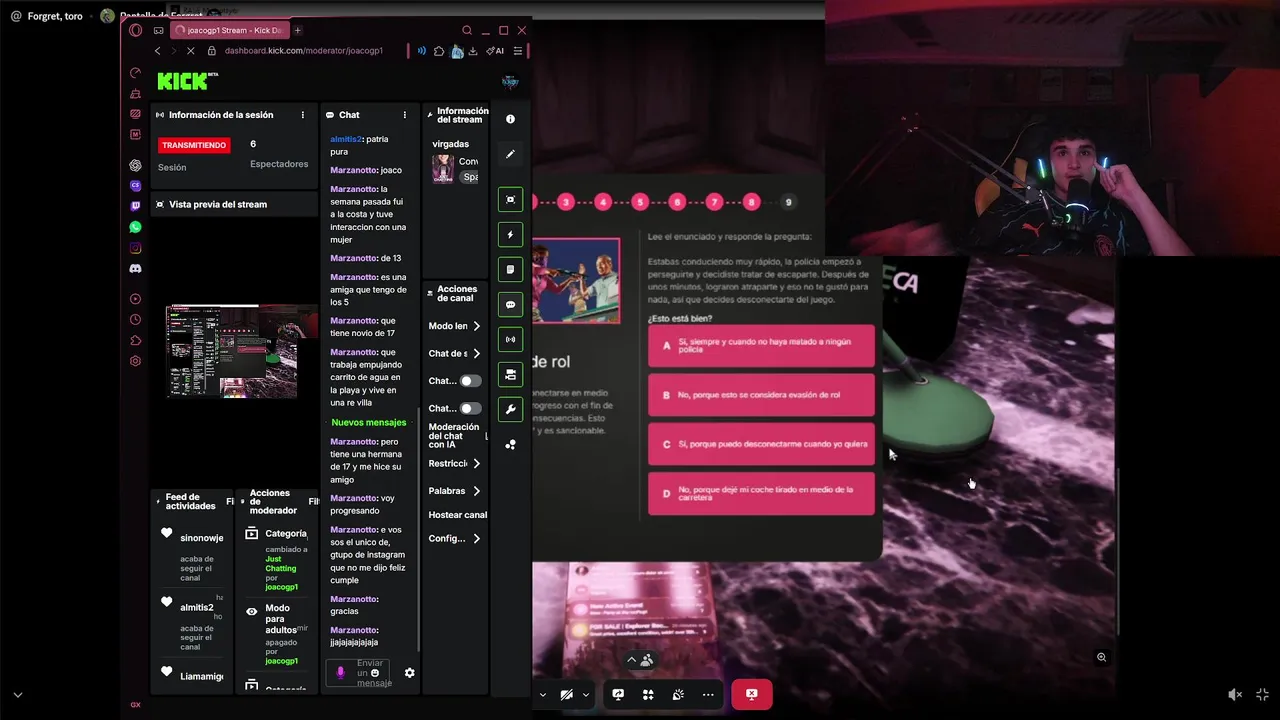1280x720 pixels.
Task: Click the zoom magnifier icon on shared screen
Action: 1101,657
